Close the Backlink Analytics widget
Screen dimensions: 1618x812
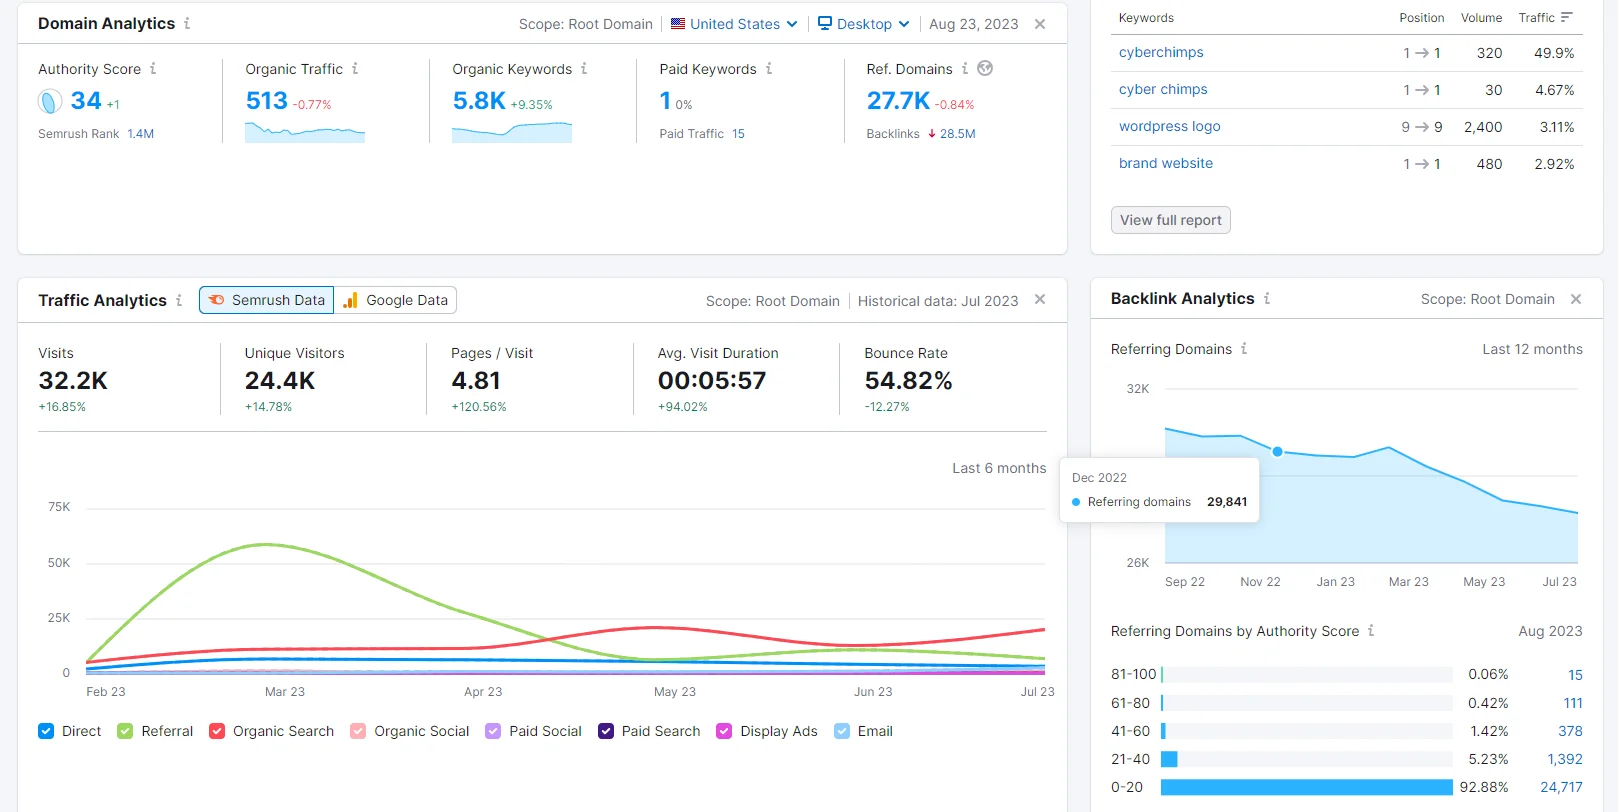[1576, 299]
